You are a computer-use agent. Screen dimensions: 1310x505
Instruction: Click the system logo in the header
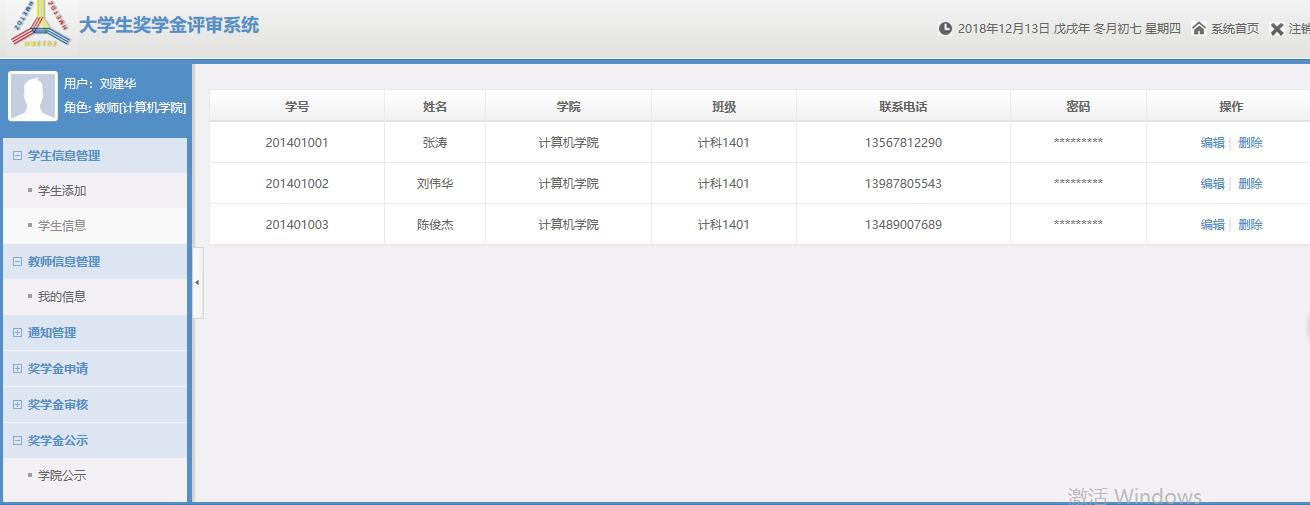pyautogui.click(x=41, y=26)
